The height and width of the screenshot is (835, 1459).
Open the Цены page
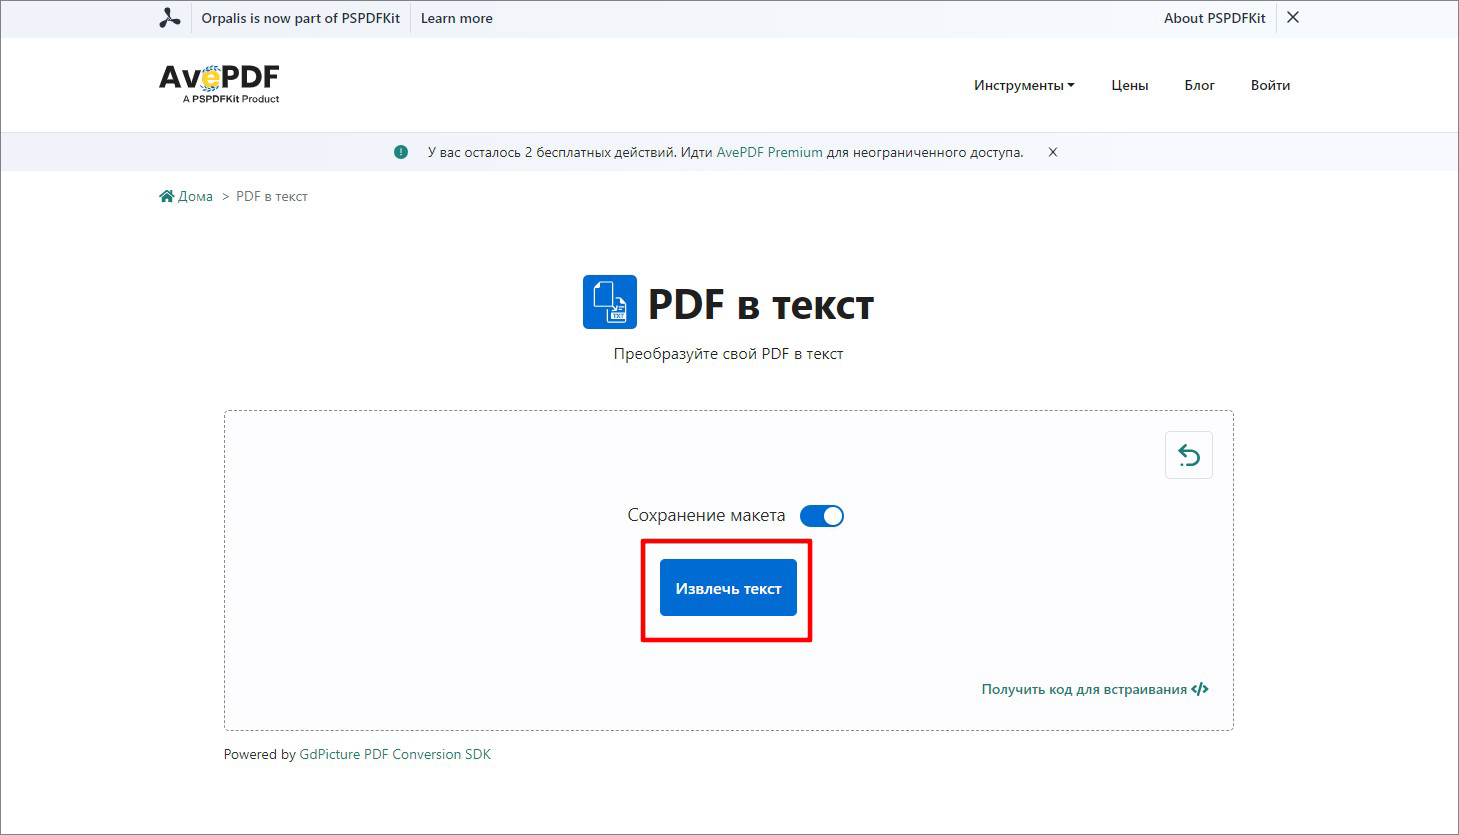pos(1130,85)
